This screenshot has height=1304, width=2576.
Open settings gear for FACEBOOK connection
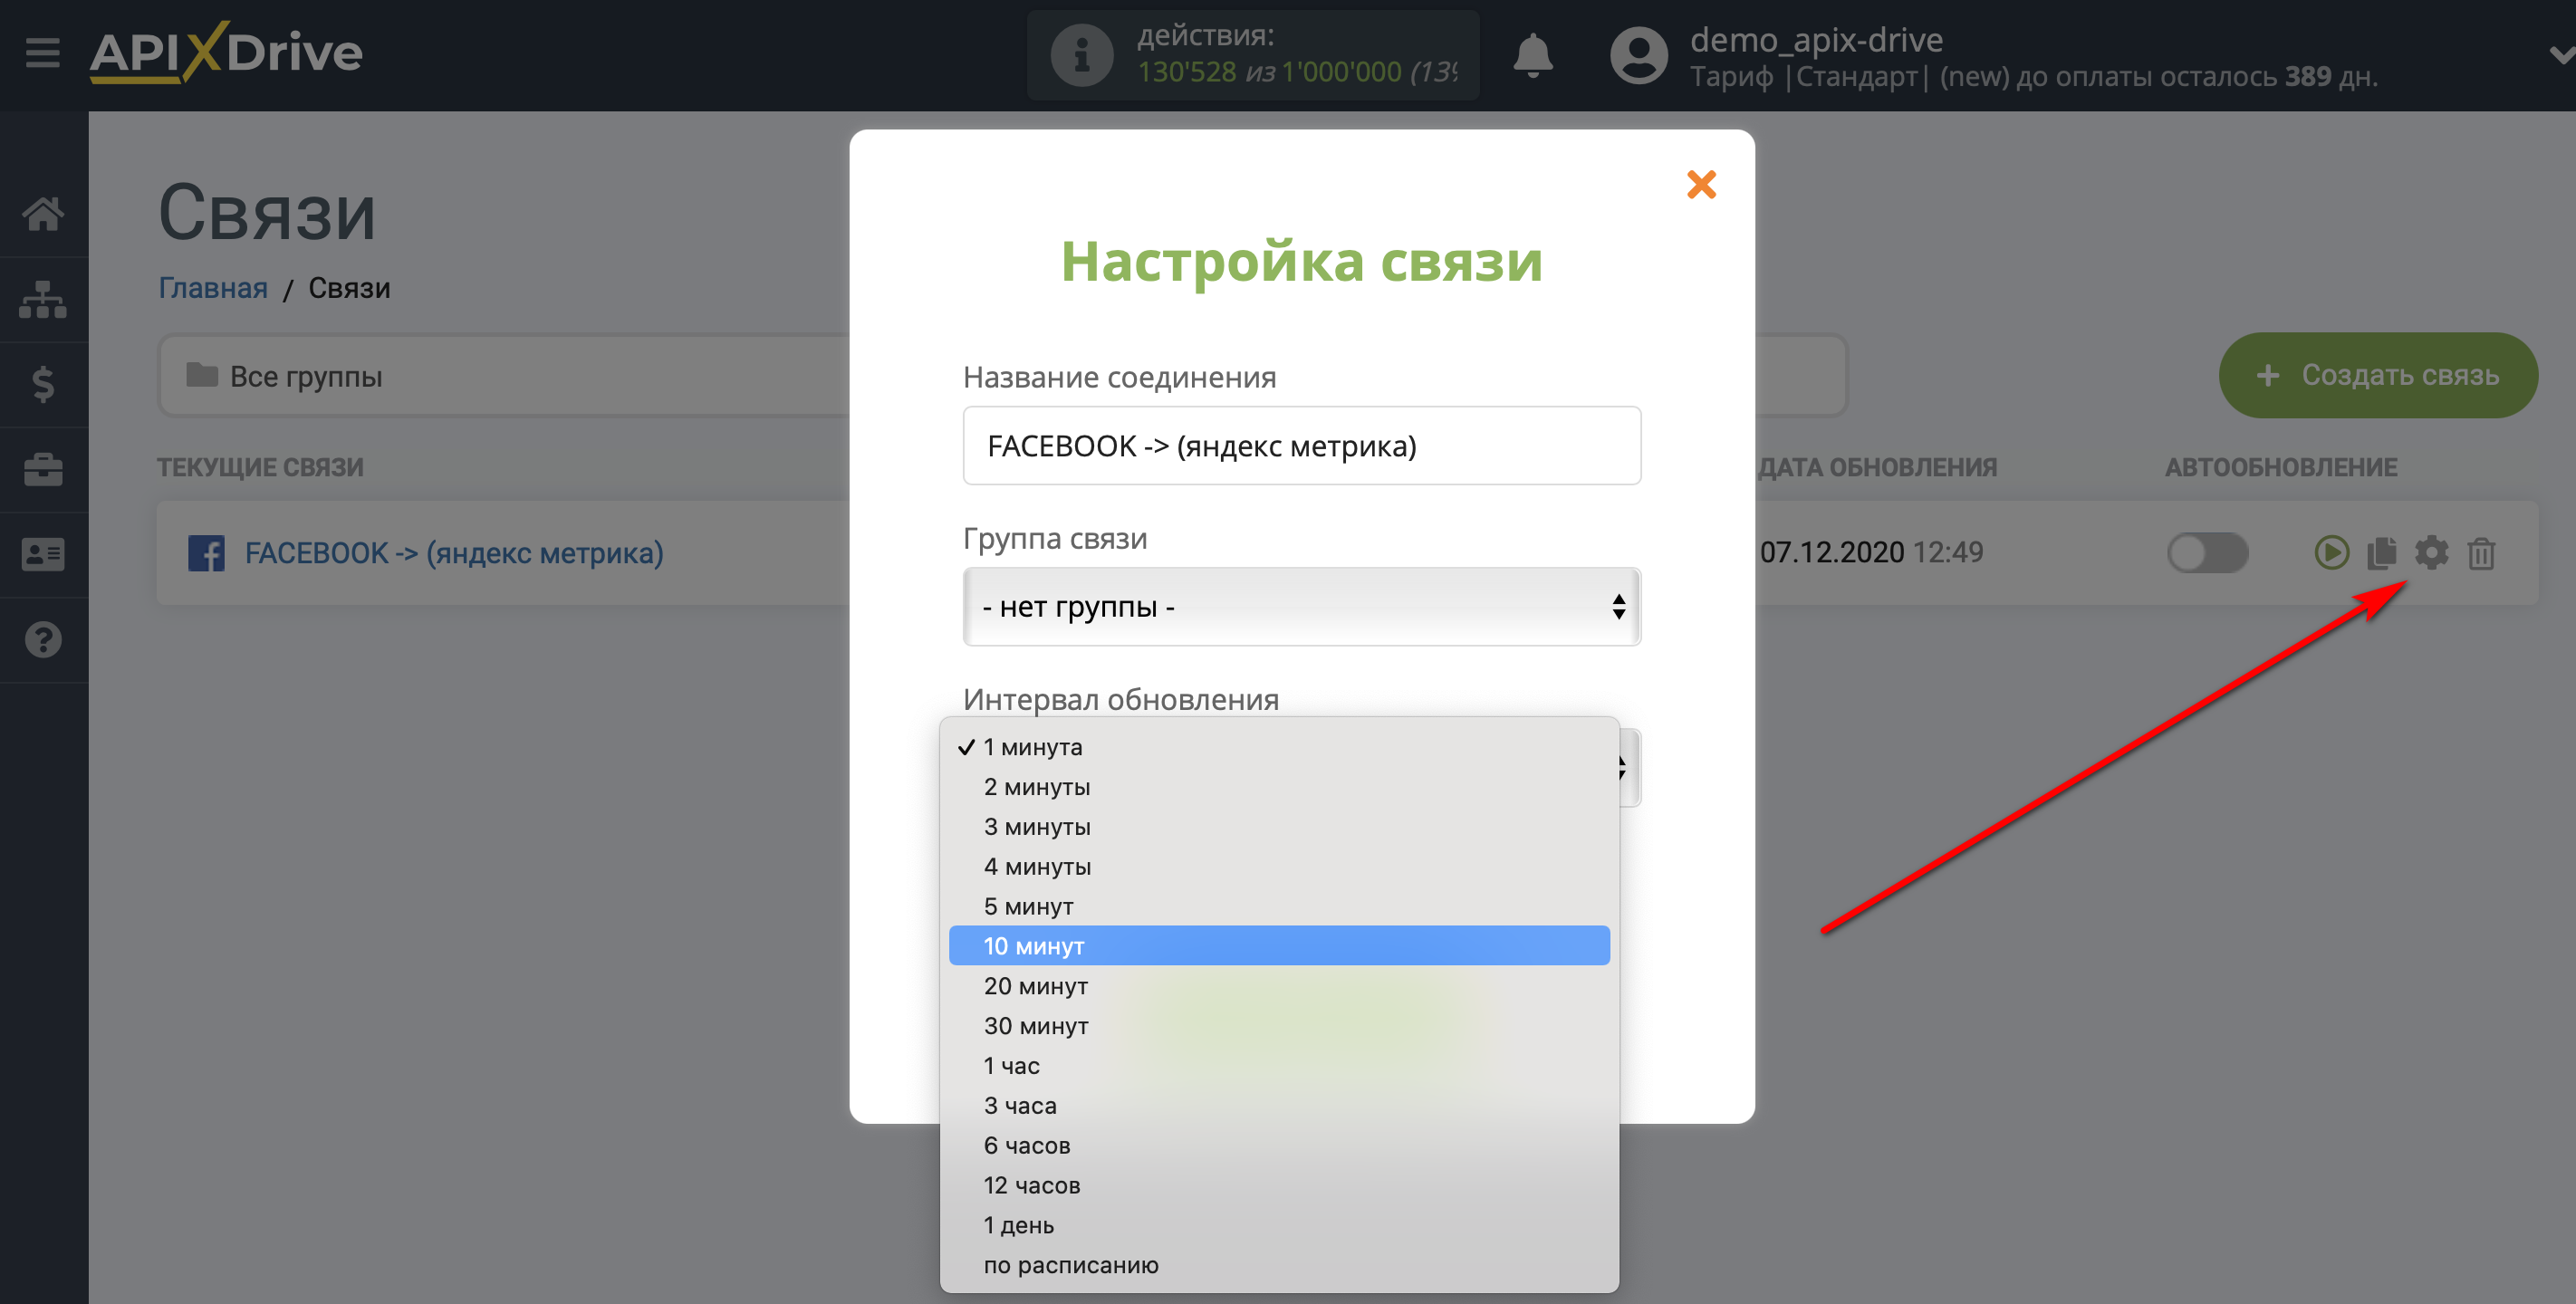point(2431,553)
